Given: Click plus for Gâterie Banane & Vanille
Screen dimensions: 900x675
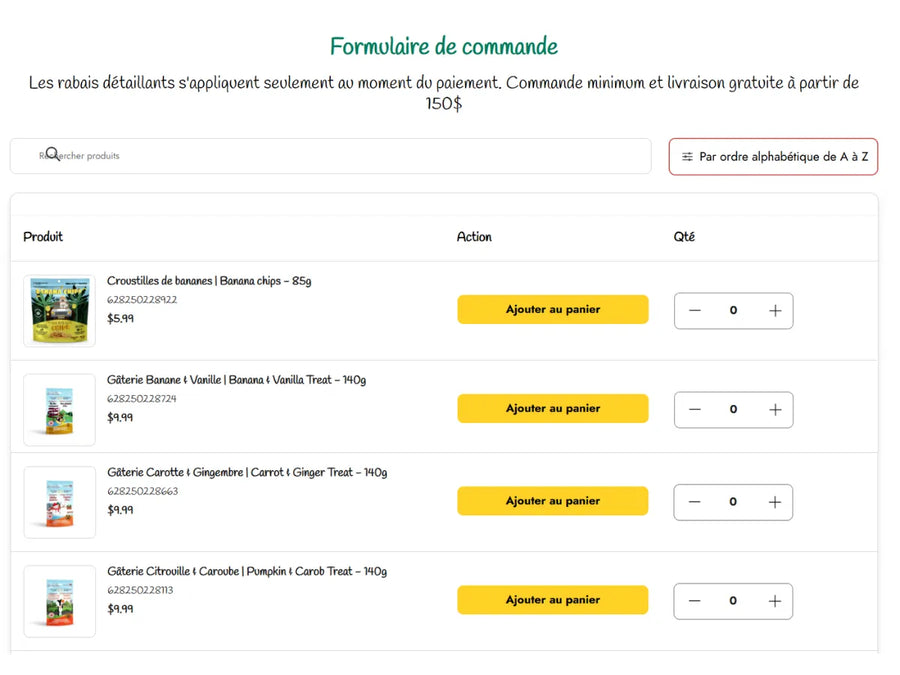Looking at the screenshot, I should click(774, 410).
